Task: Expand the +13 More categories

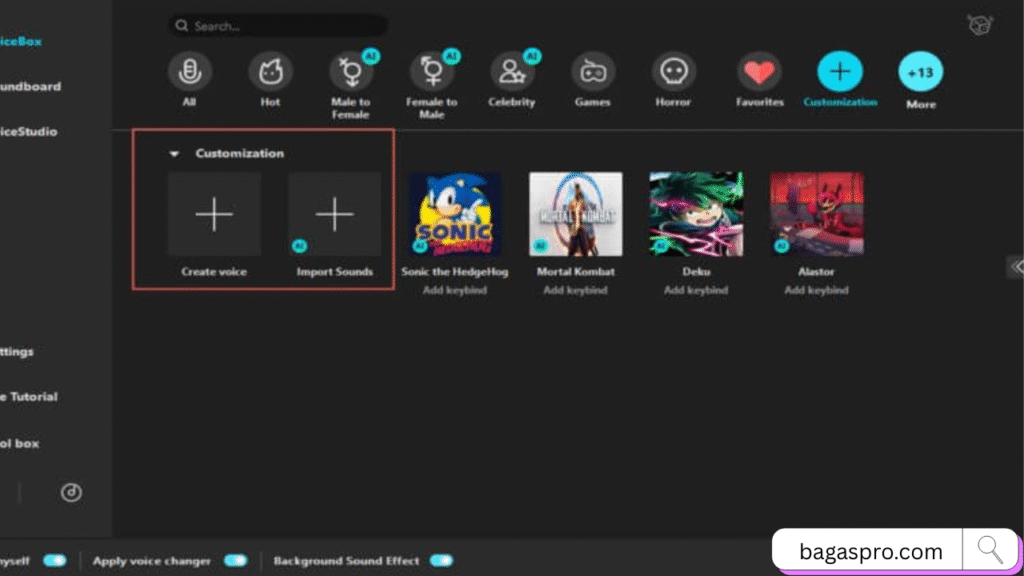Action: (x=920, y=72)
